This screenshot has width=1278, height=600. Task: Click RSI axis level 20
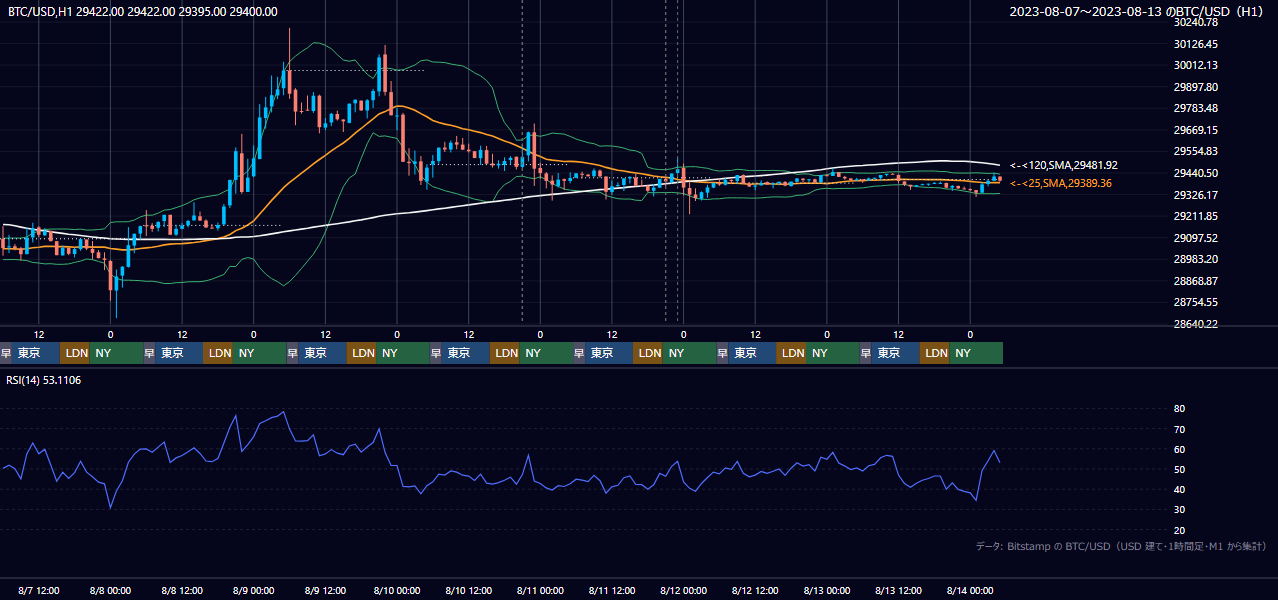[1179, 530]
